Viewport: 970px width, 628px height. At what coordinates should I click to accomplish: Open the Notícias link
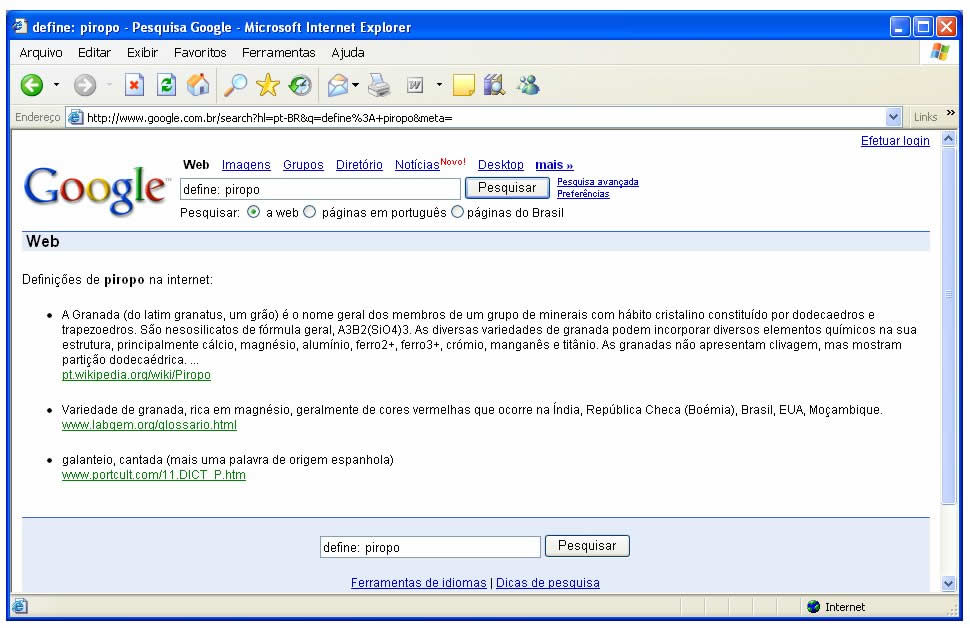417,165
